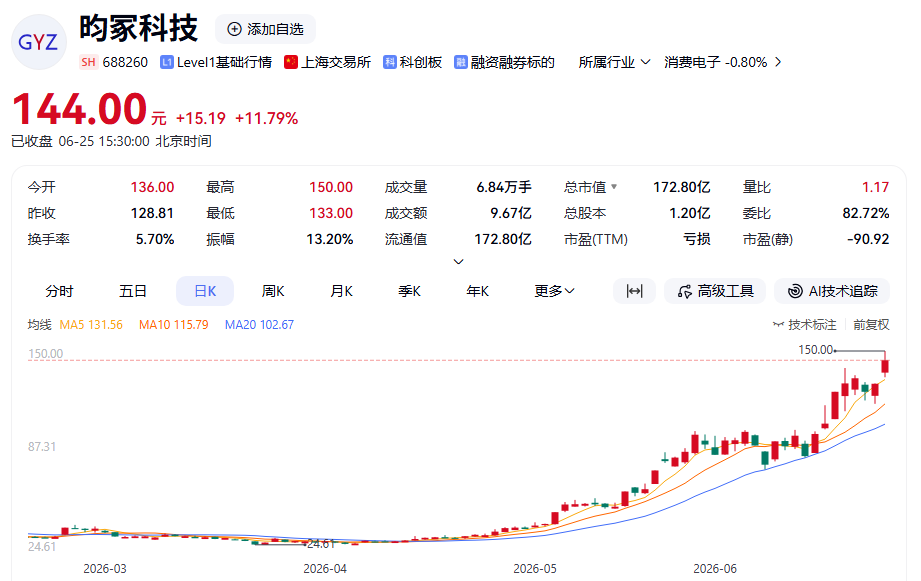This screenshot has width=921, height=581.
Task: Select the 月K chart tab
Action: pyautogui.click(x=341, y=291)
